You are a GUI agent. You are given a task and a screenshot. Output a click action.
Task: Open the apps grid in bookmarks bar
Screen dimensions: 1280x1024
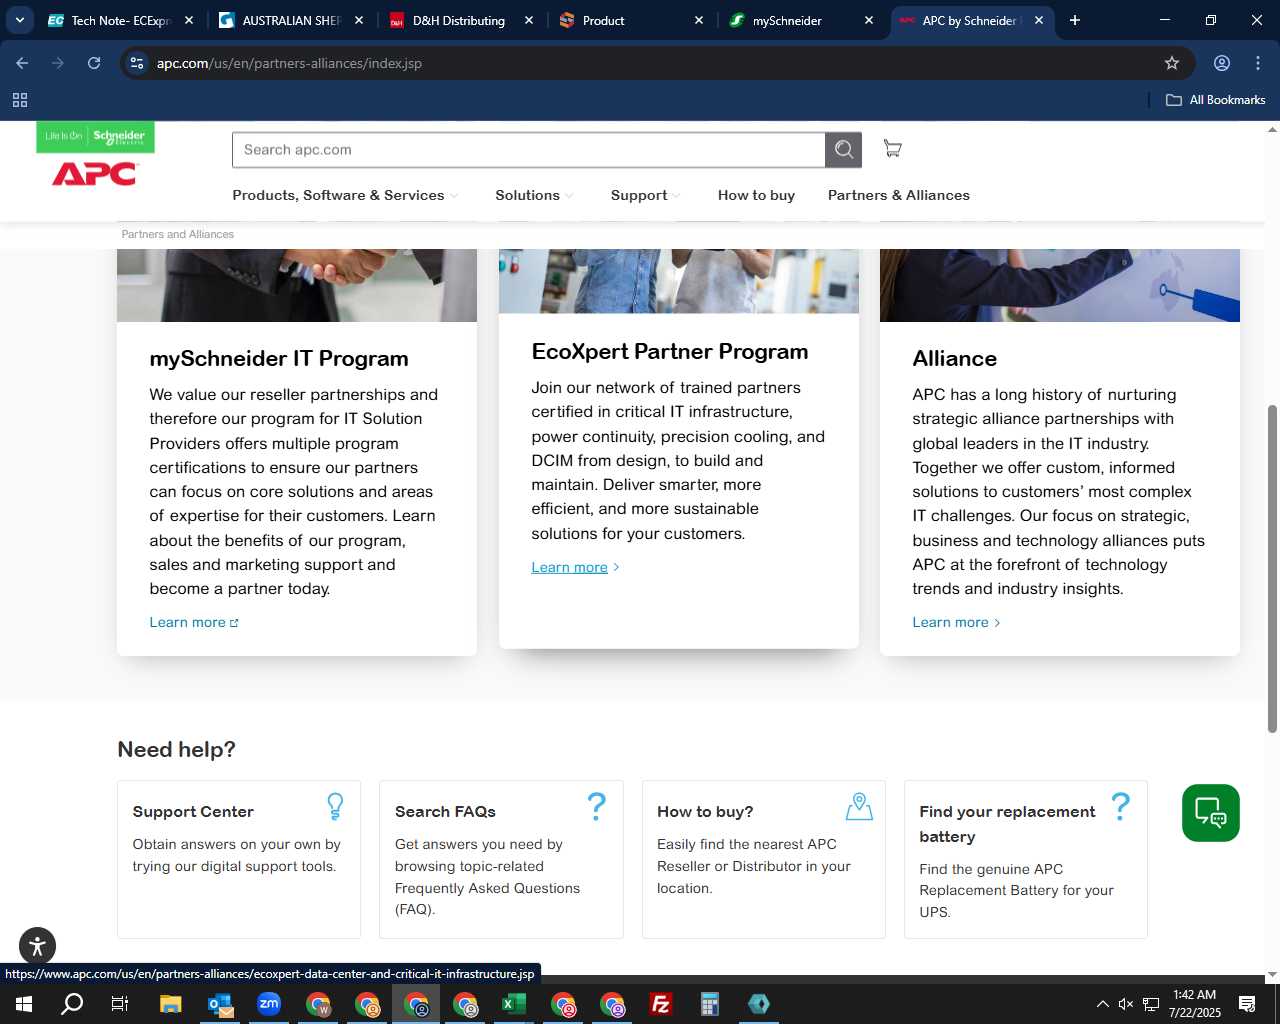click(x=20, y=100)
